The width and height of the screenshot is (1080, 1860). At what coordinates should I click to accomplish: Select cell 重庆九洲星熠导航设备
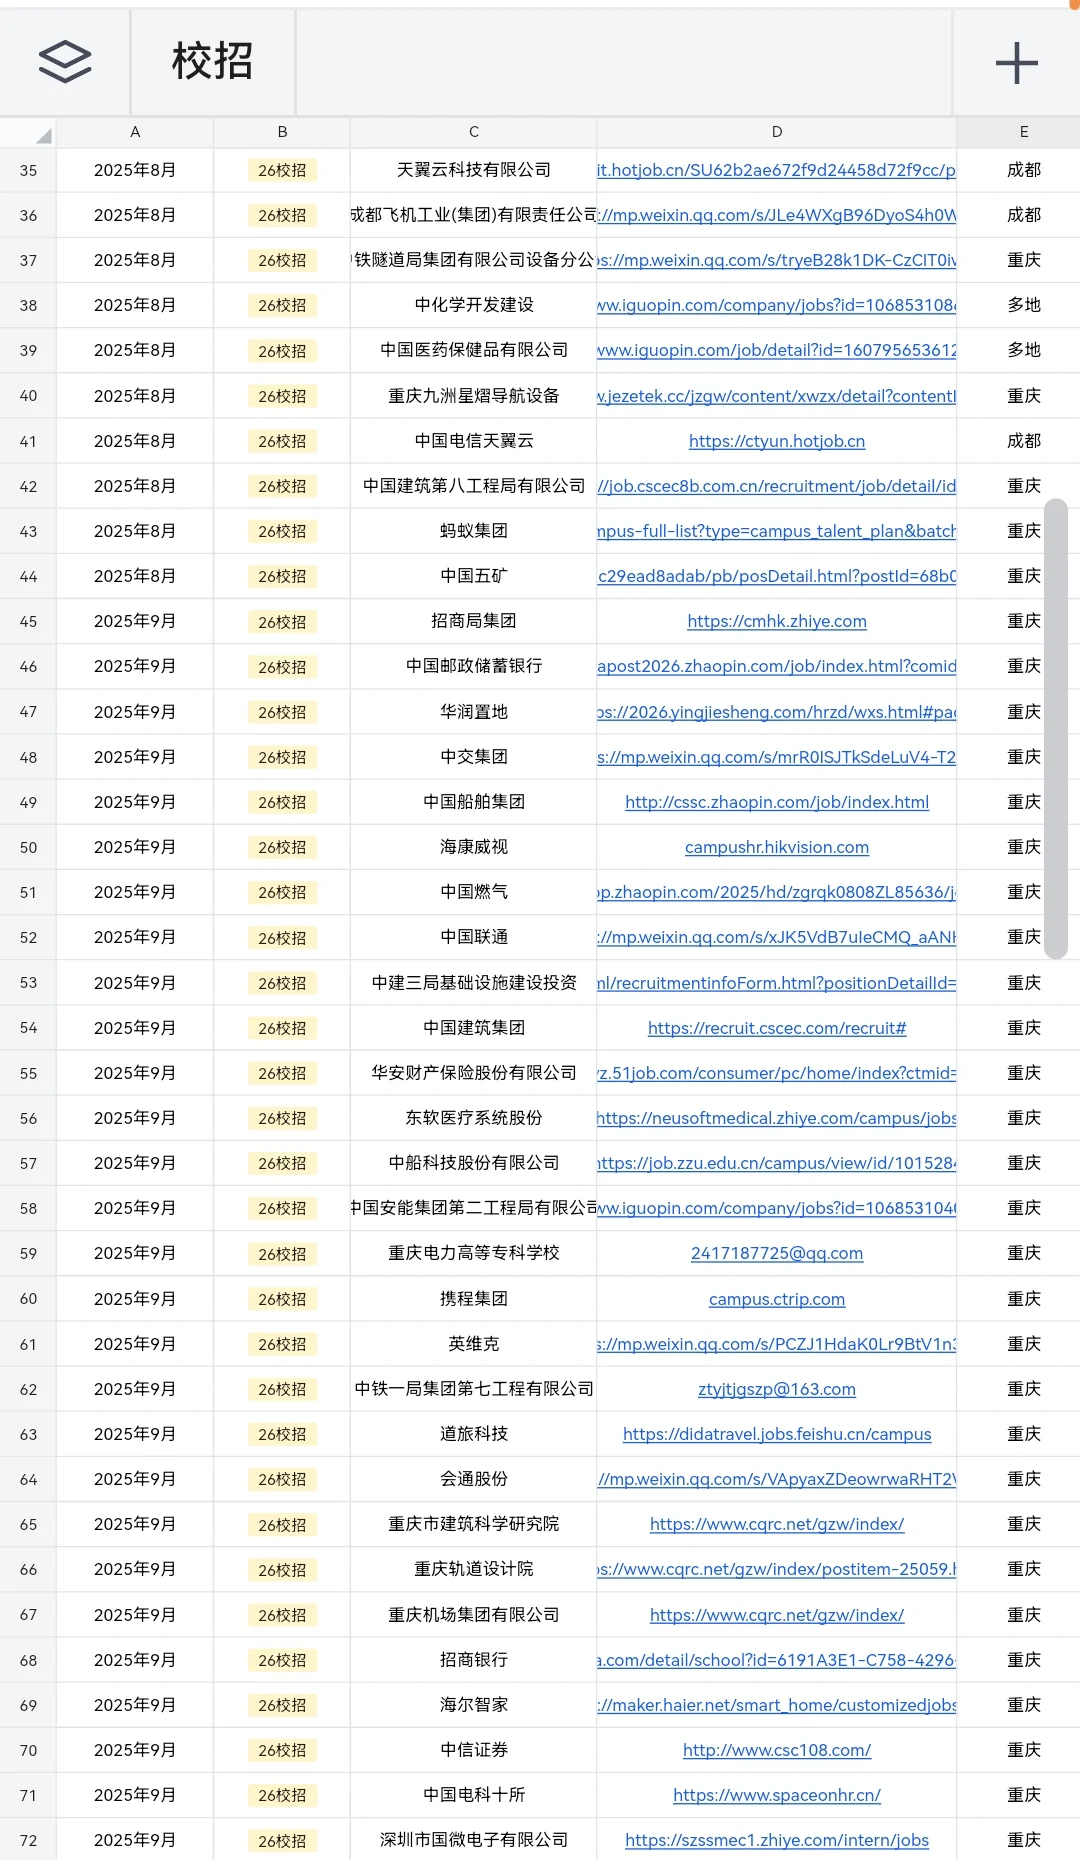pyautogui.click(x=474, y=396)
